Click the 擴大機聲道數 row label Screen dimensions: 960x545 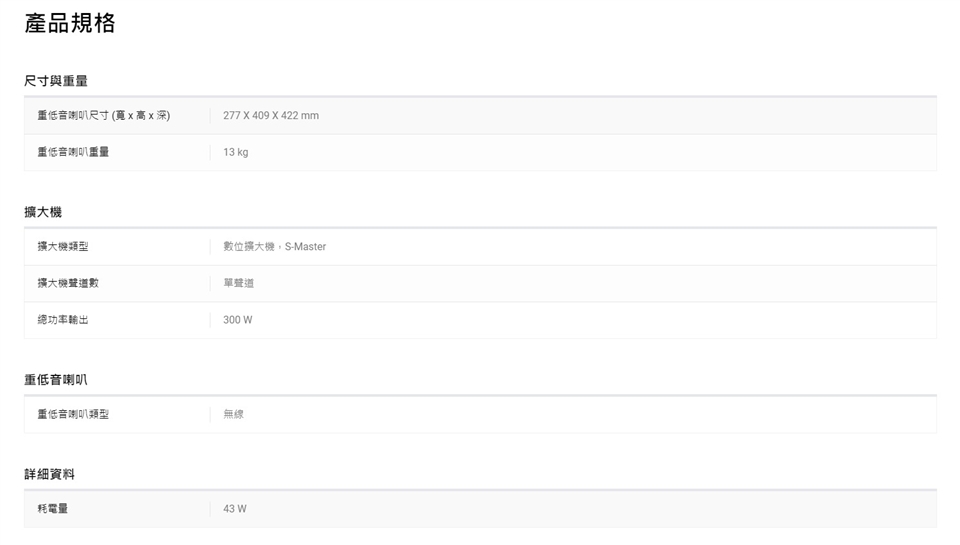[x=68, y=283]
